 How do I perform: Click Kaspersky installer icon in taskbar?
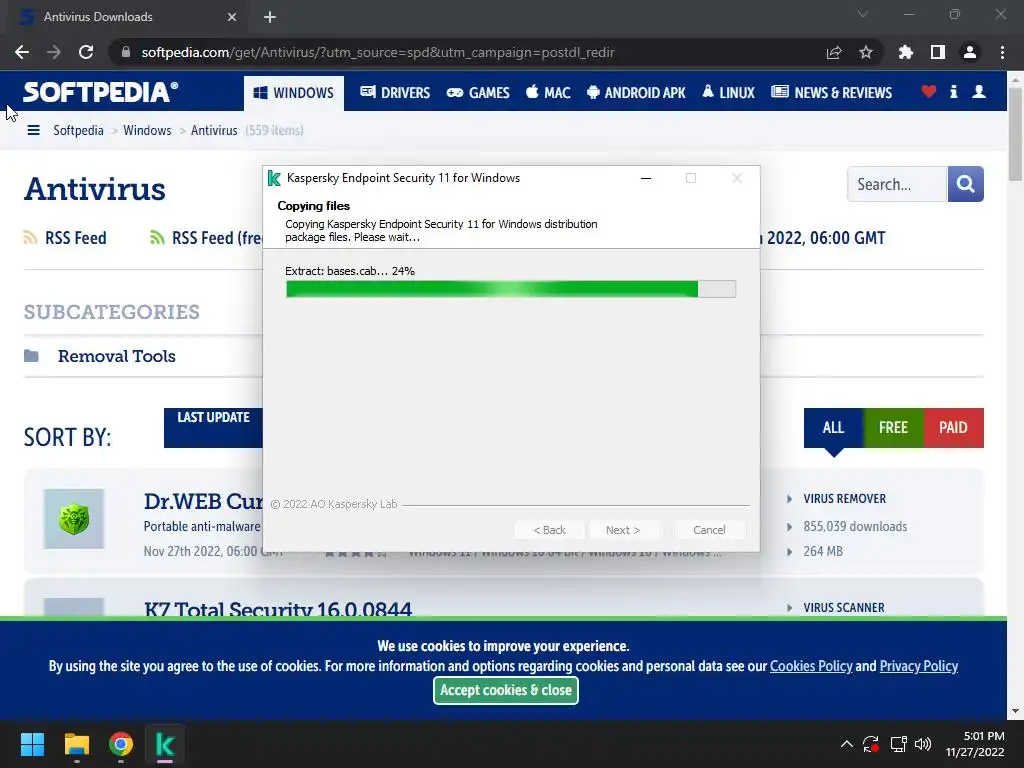pyautogui.click(x=165, y=744)
